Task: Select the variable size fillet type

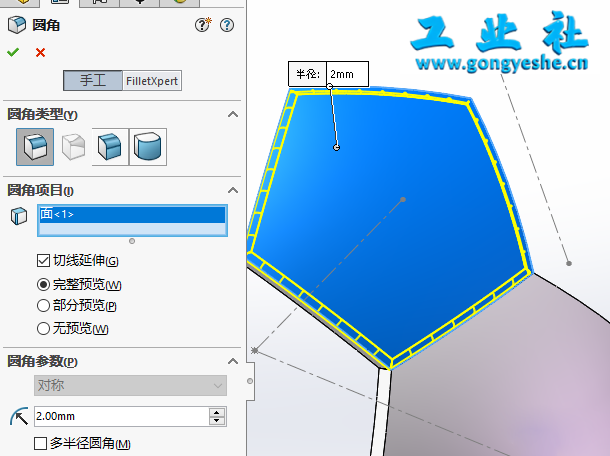Action: 73,147
